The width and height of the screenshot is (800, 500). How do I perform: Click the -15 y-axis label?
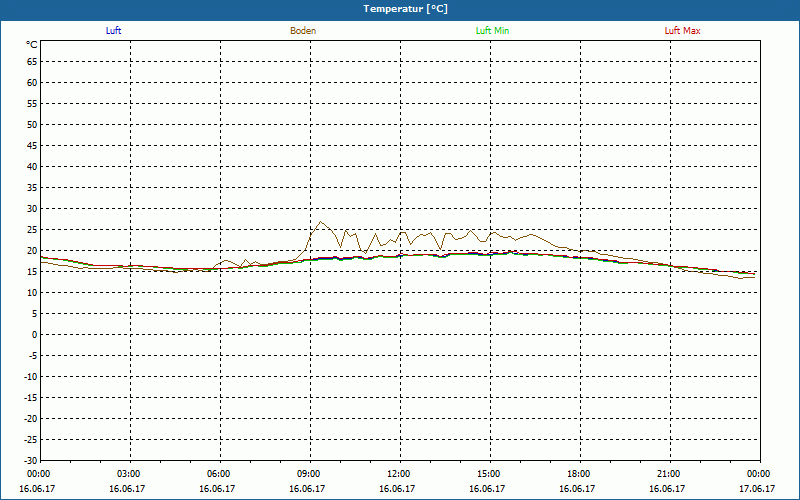tap(30, 397)
